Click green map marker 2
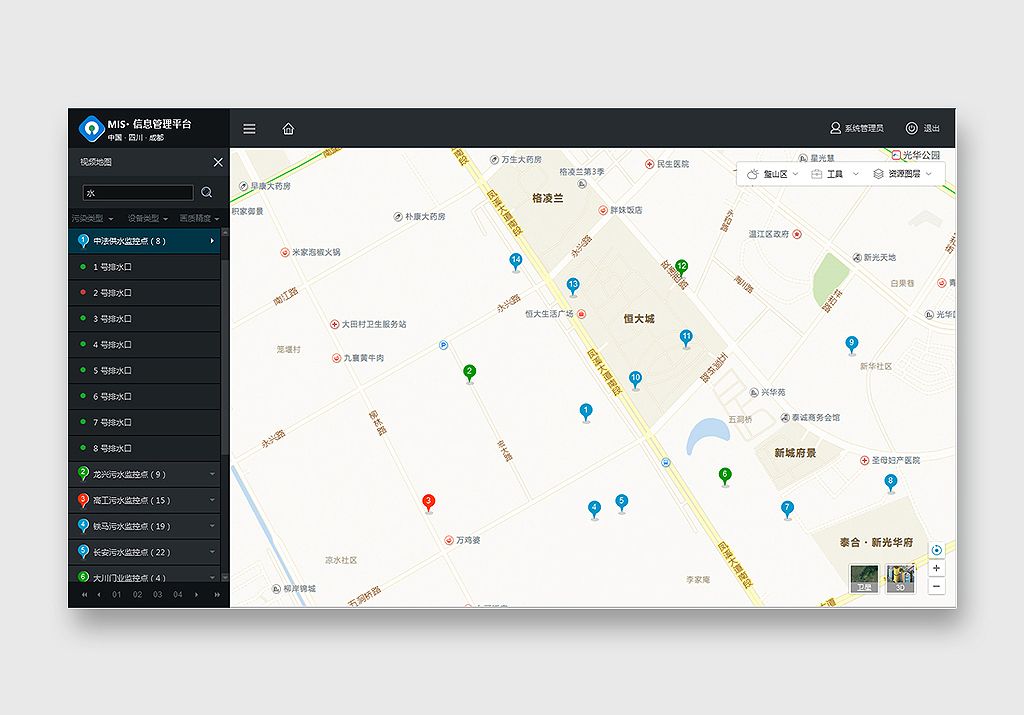Viewport: 1024px width, 715px height. (470, 373)
